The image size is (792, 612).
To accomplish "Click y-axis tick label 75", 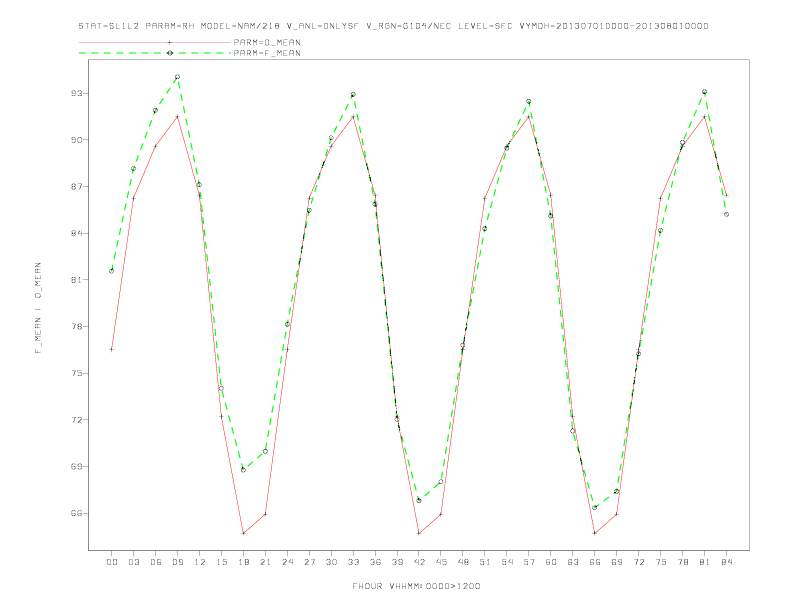I will [77, 373].
